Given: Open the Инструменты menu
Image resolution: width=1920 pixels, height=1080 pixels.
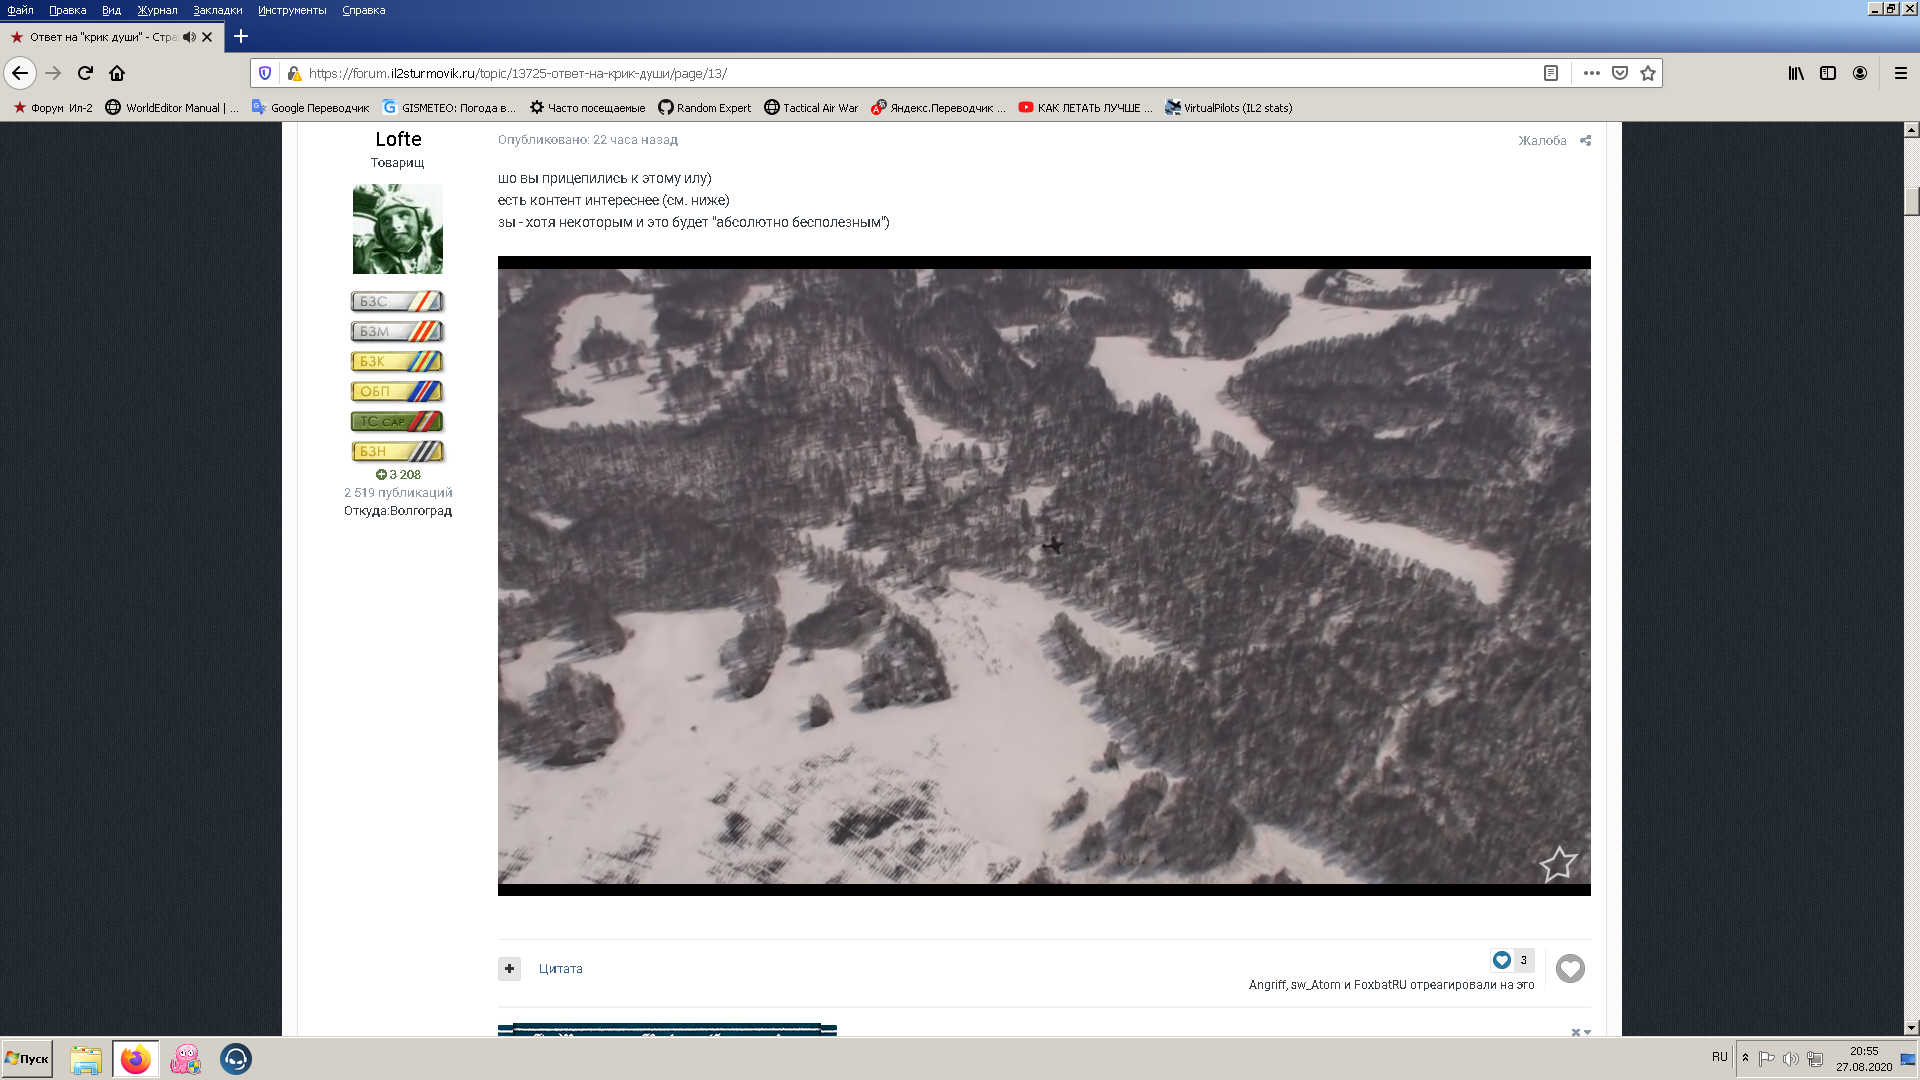Looking at the screenshot, I should pos(292,10).
